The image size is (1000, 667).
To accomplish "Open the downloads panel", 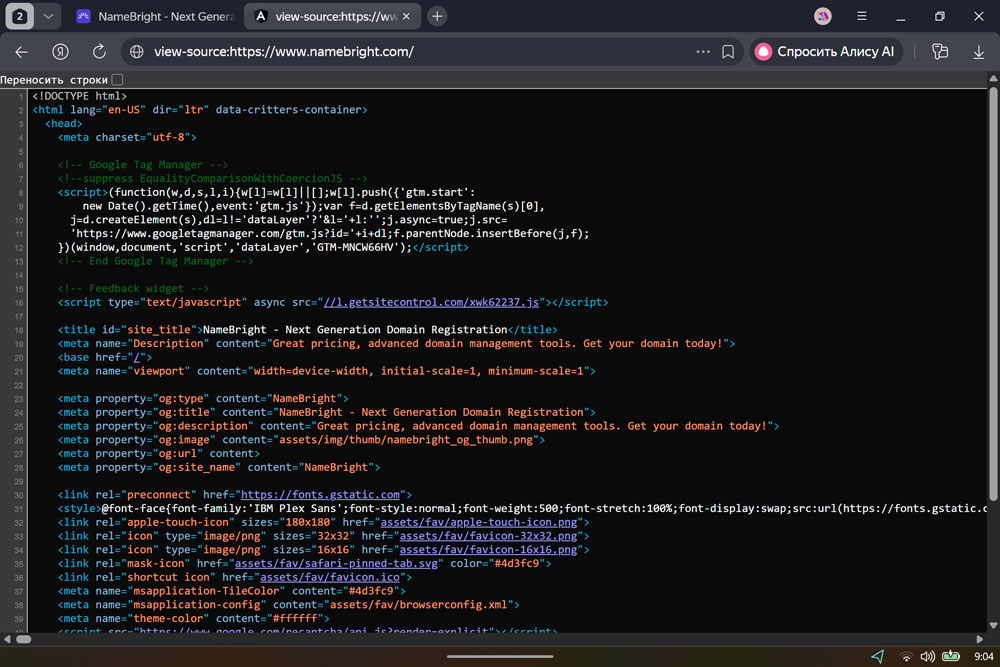I will (x=979, y=52).
